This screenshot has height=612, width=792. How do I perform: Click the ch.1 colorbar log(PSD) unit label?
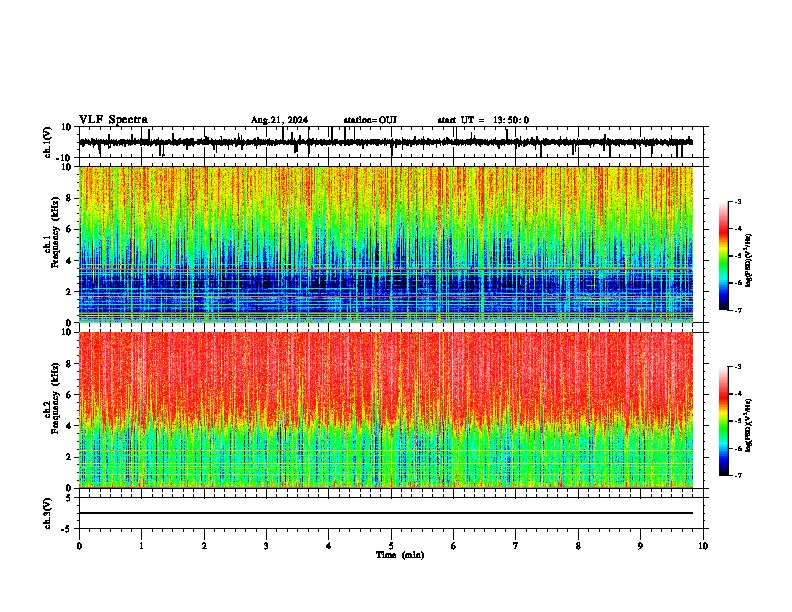click(748, 261)
